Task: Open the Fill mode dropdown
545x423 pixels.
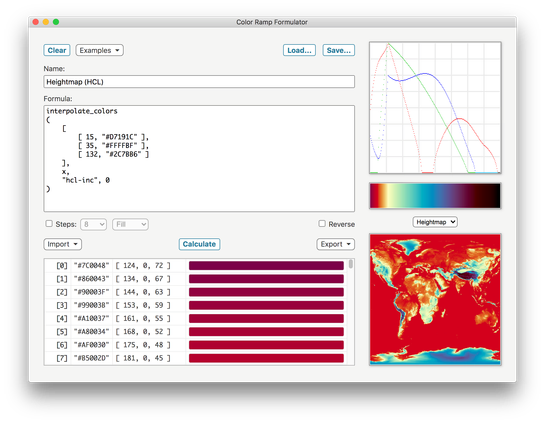Action: 130,224
